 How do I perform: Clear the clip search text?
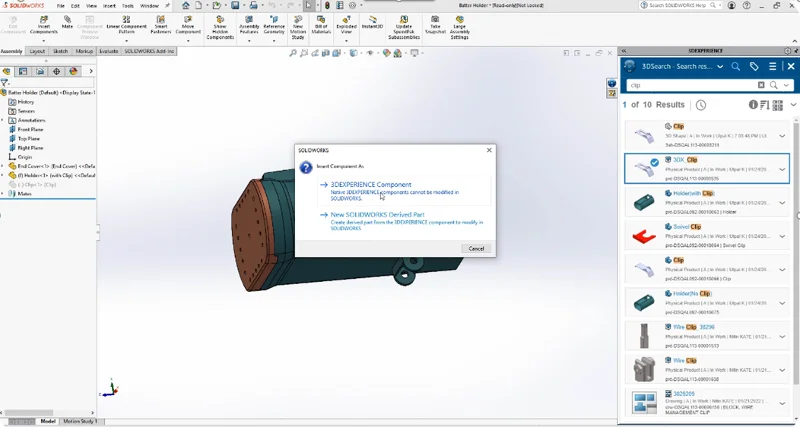761,85
